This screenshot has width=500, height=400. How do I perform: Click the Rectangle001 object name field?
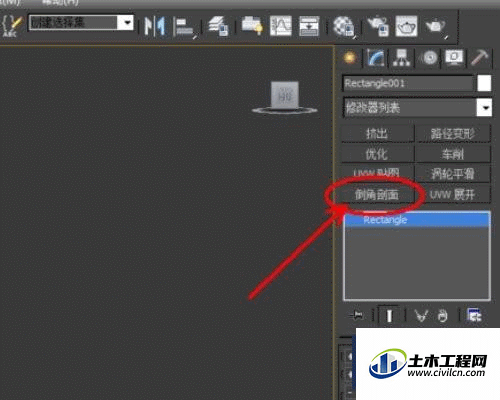(408, 83)
